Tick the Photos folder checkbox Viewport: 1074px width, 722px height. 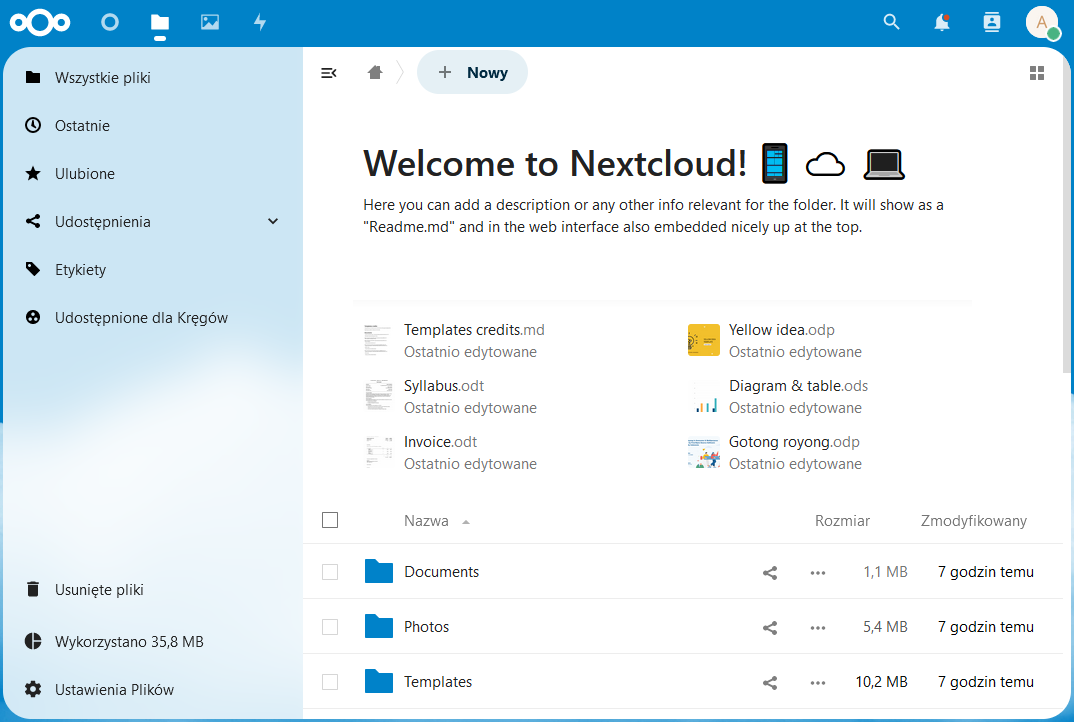click(330, 627)
